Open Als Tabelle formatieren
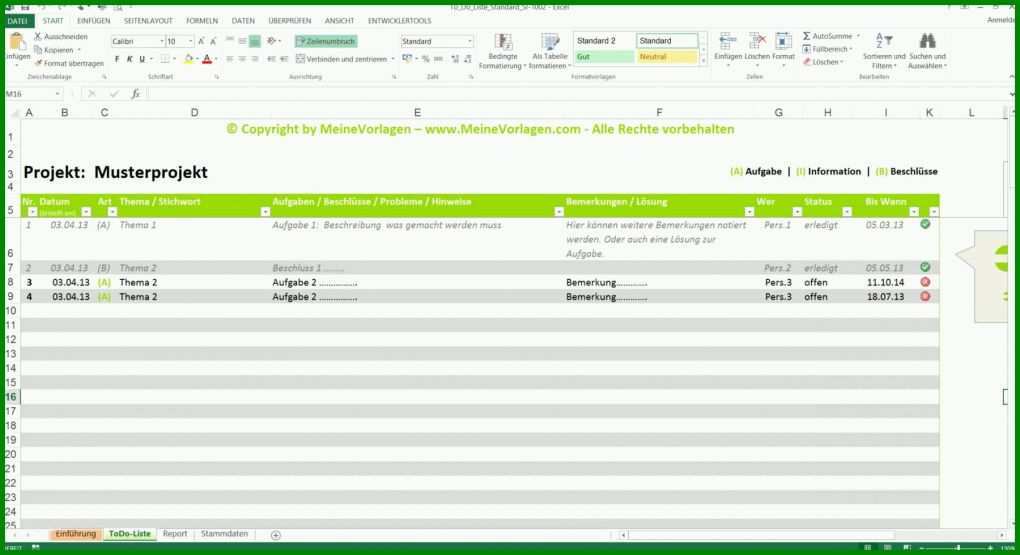The height and width of the screenshot is (555, 1020). point(550,51)
